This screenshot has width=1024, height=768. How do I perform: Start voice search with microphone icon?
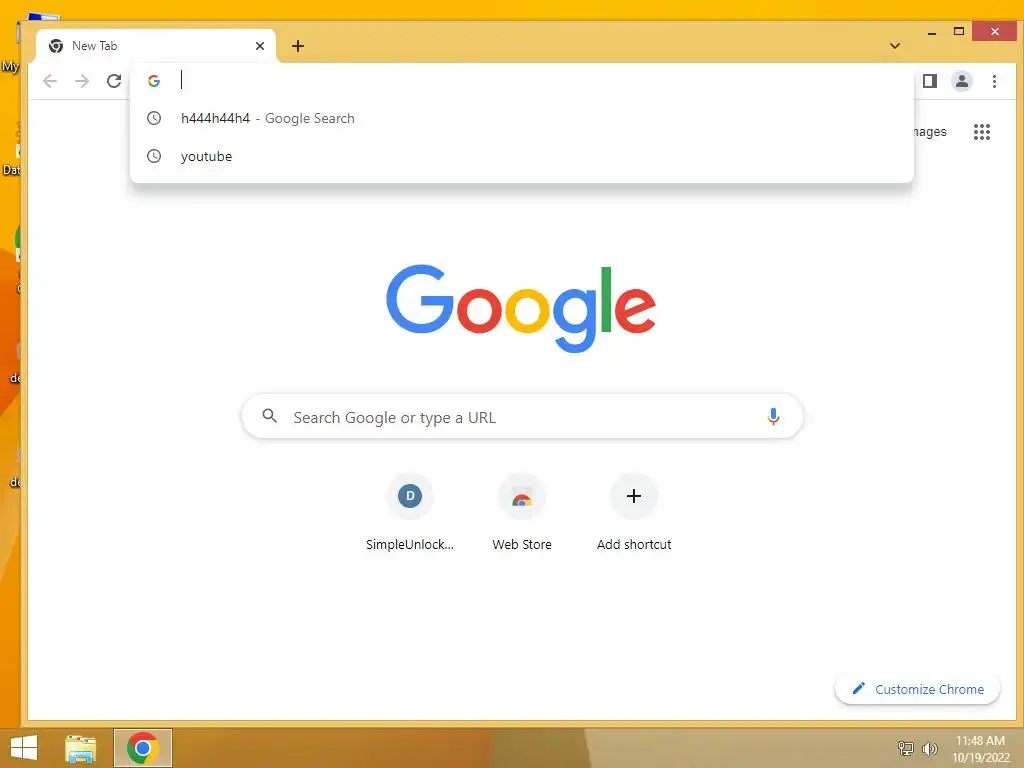tap(773, 417)
